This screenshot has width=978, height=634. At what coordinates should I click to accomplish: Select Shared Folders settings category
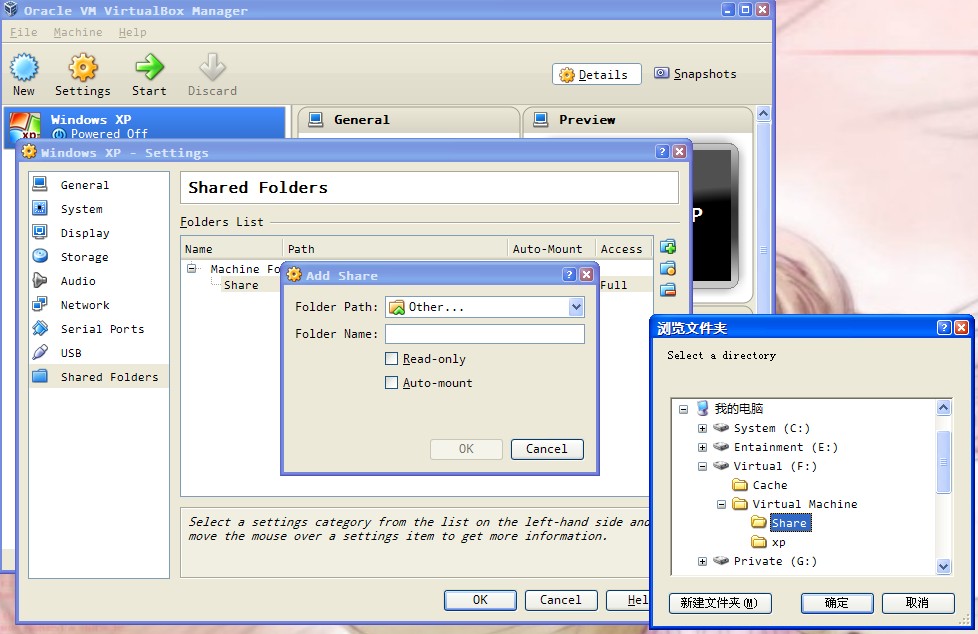coord(99,376)
